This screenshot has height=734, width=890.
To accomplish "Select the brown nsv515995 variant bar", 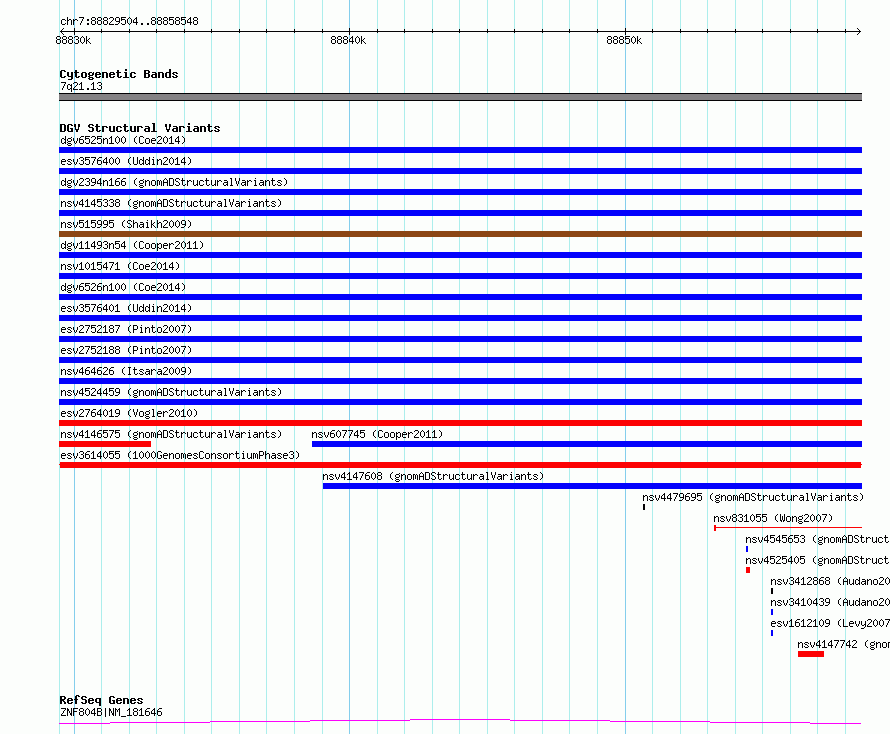I will tap(460, 234).
